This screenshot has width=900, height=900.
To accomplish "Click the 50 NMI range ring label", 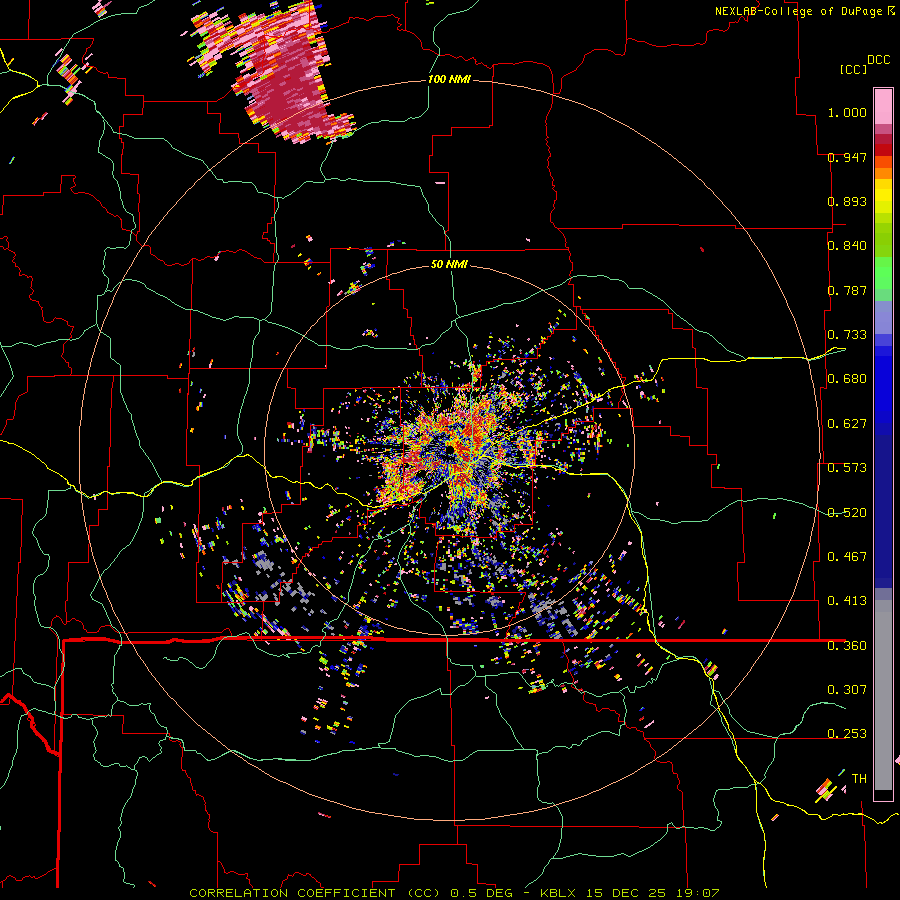I will [x=449, y=265].
